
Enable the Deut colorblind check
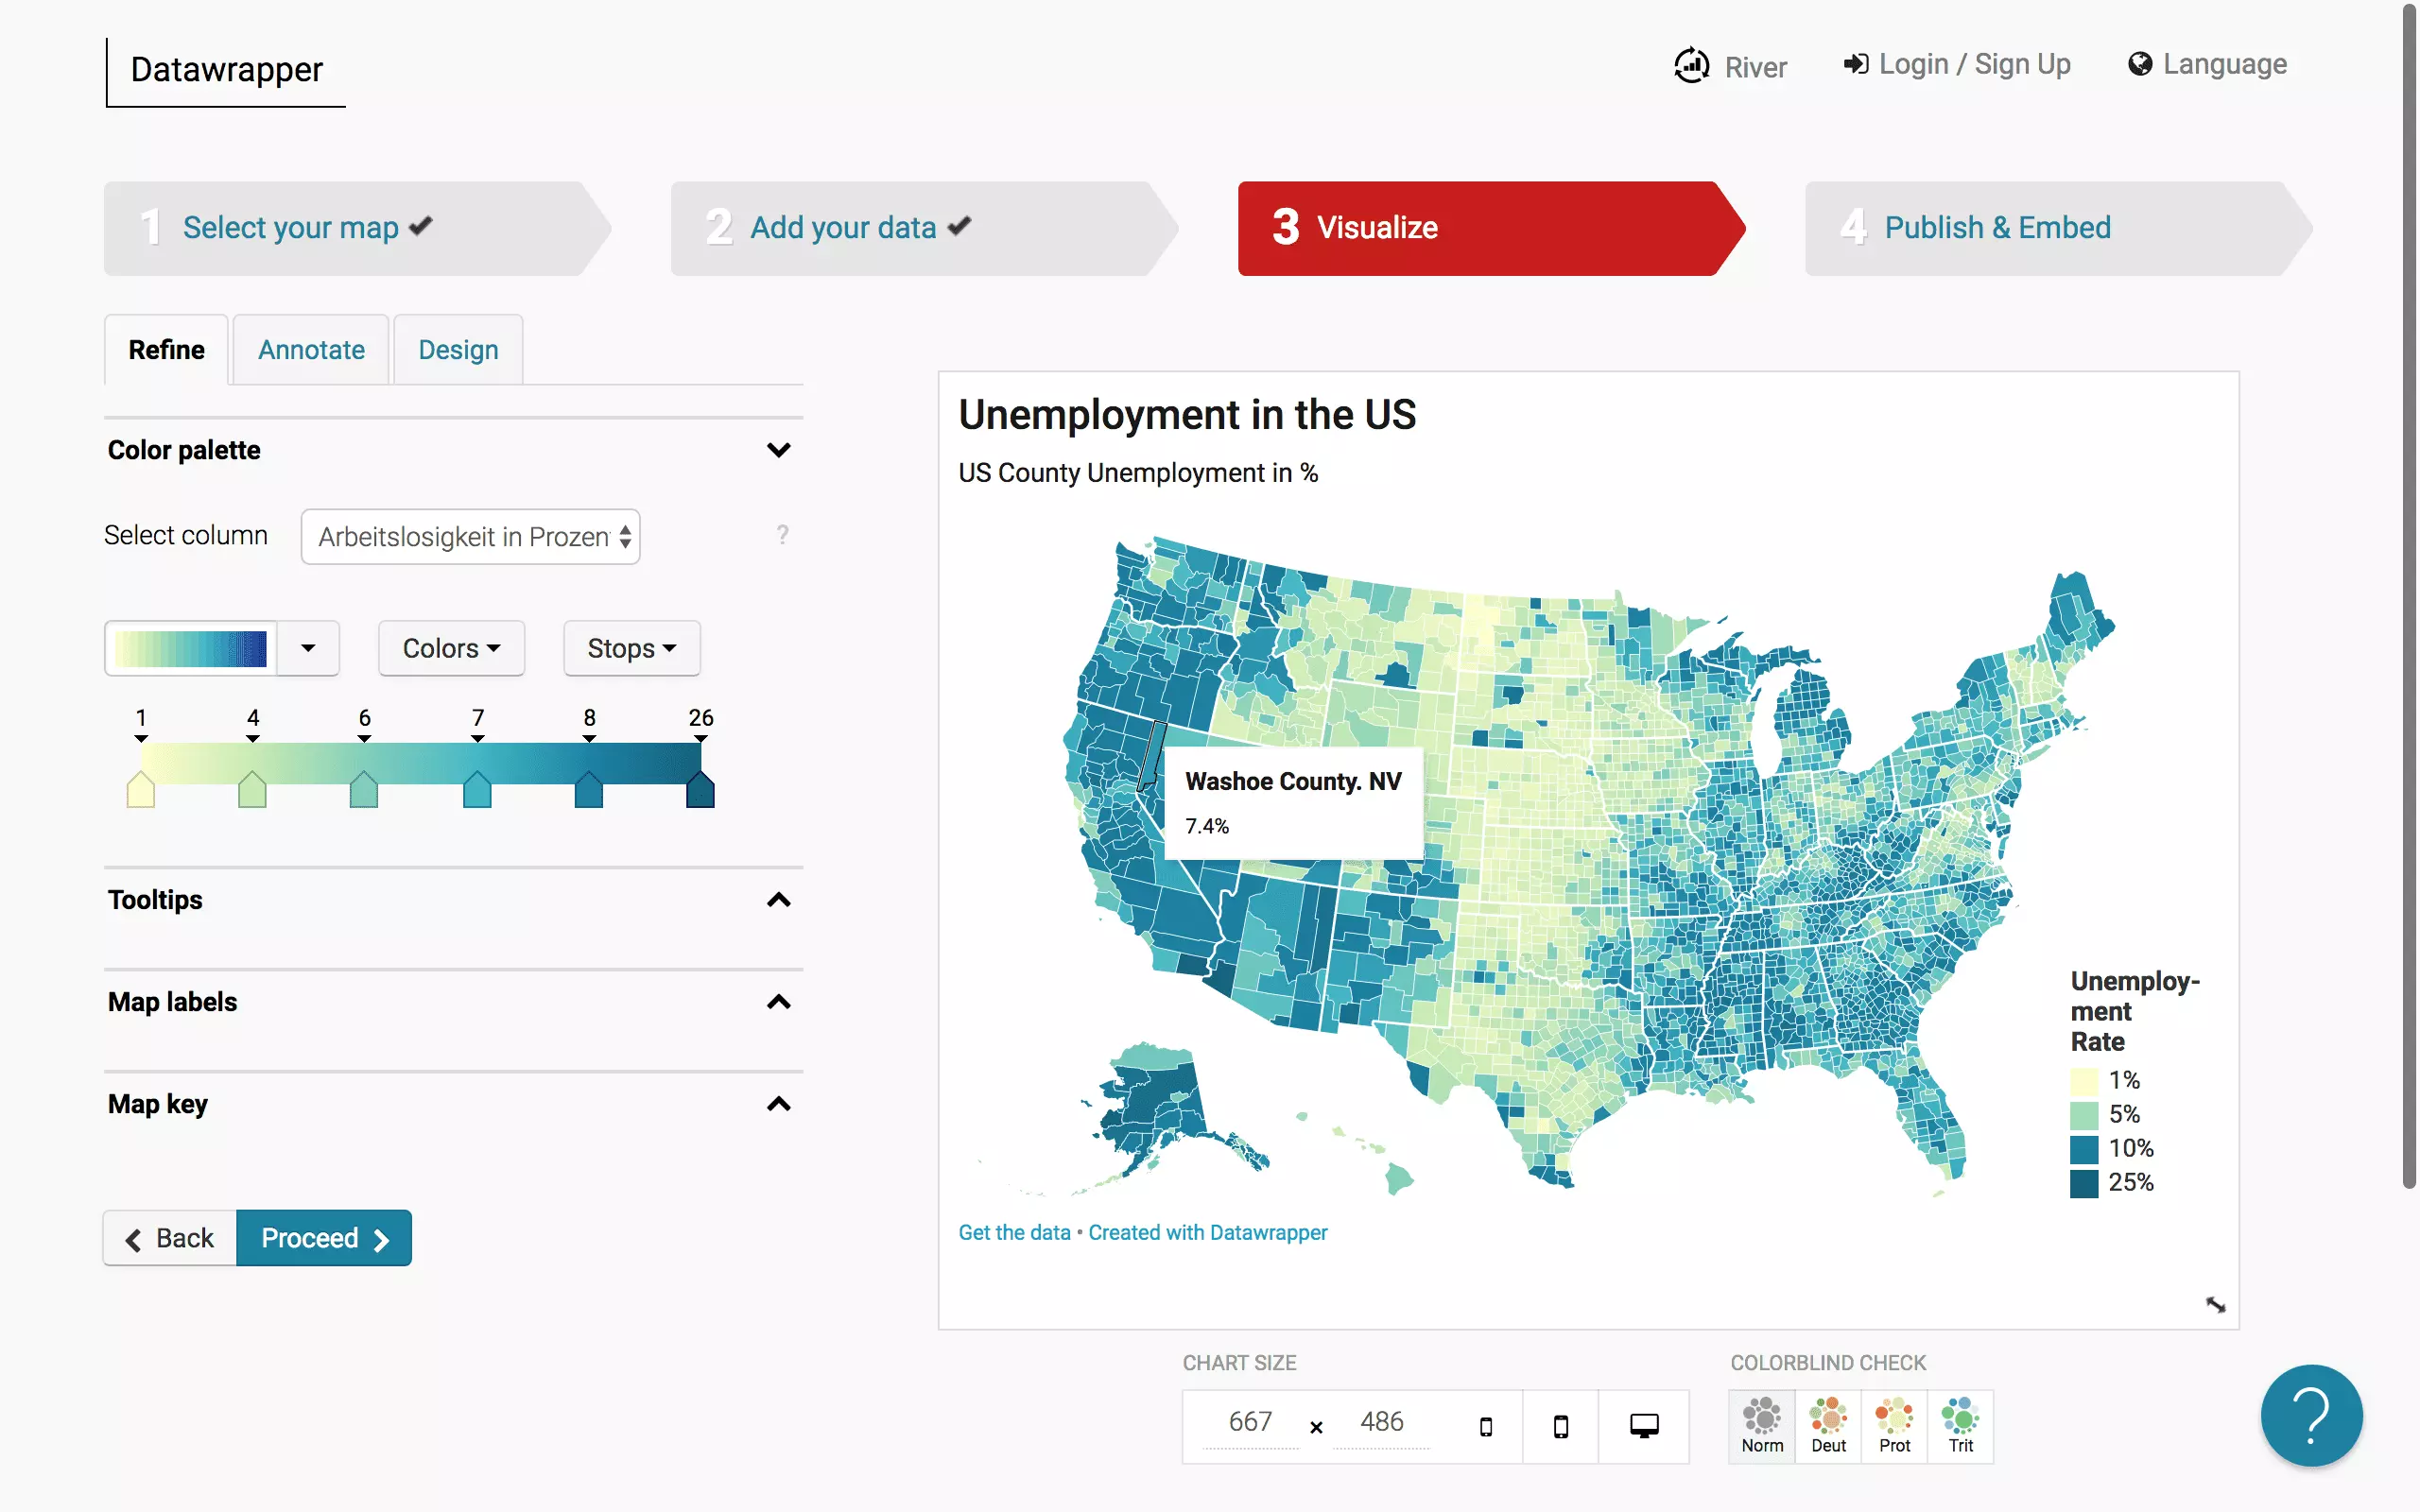(x=1828, y=1426)
